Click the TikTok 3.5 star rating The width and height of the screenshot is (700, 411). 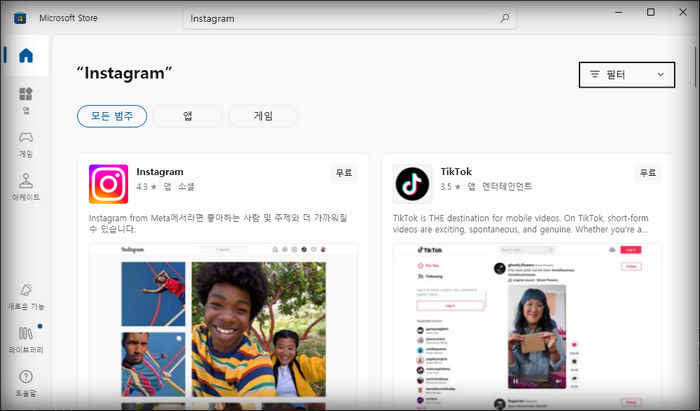[450, 187]
